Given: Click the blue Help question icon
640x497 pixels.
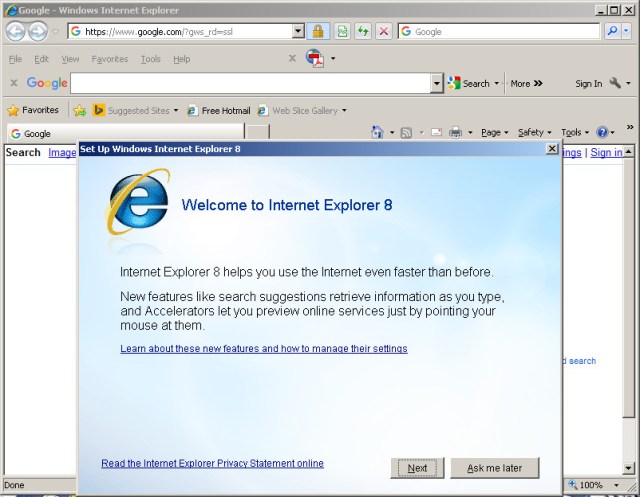Looking at the screenshot, I should [x=602, y=132].
